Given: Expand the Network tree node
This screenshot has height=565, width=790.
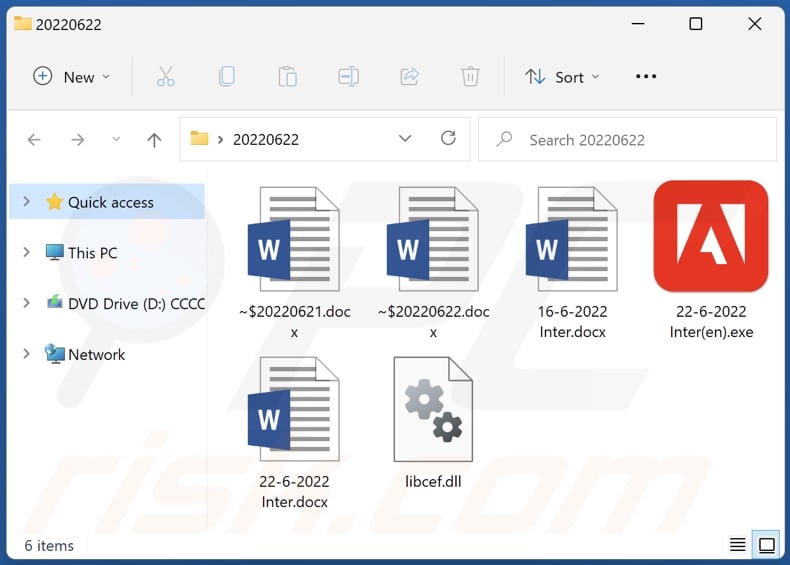Looking at the screenshot, I should coord(27,354).
